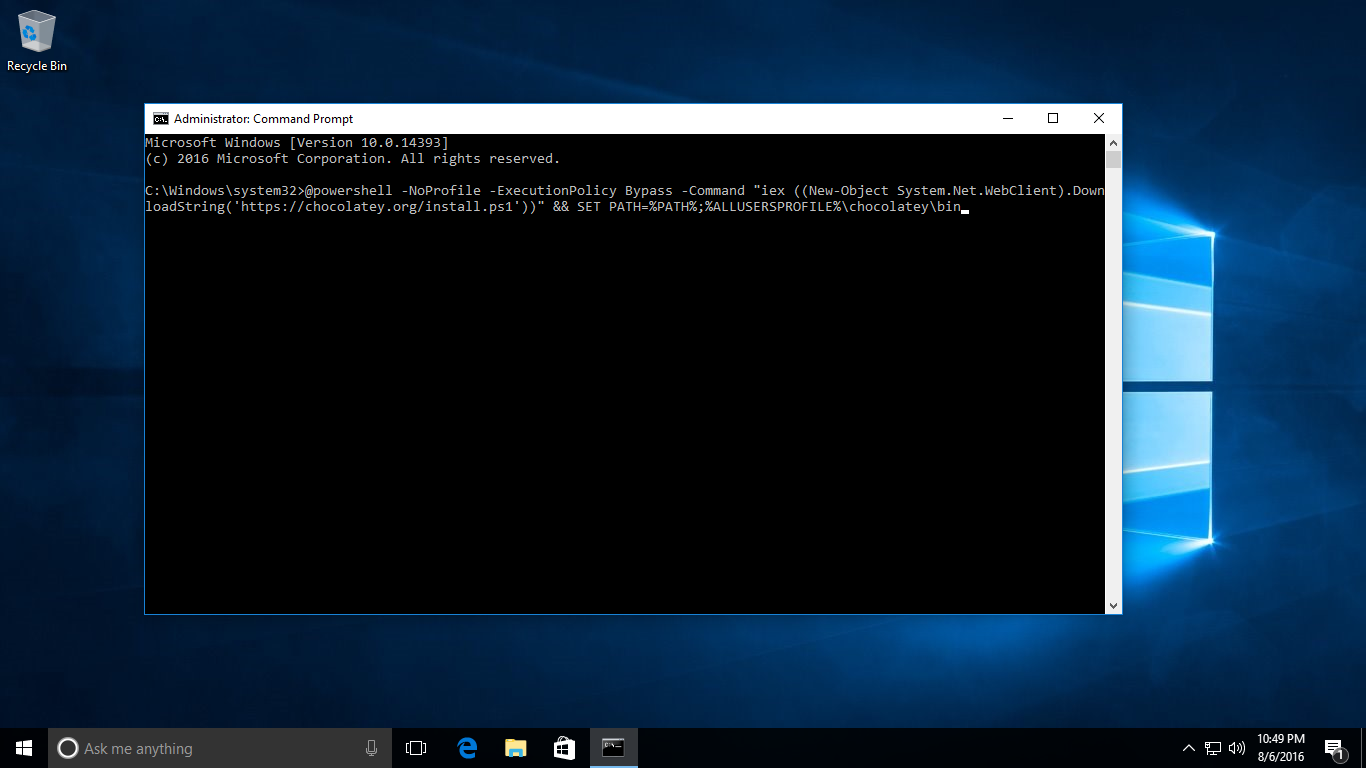
Task: Click the console scrollbar up arrow
Action: tap(1113, 143)
